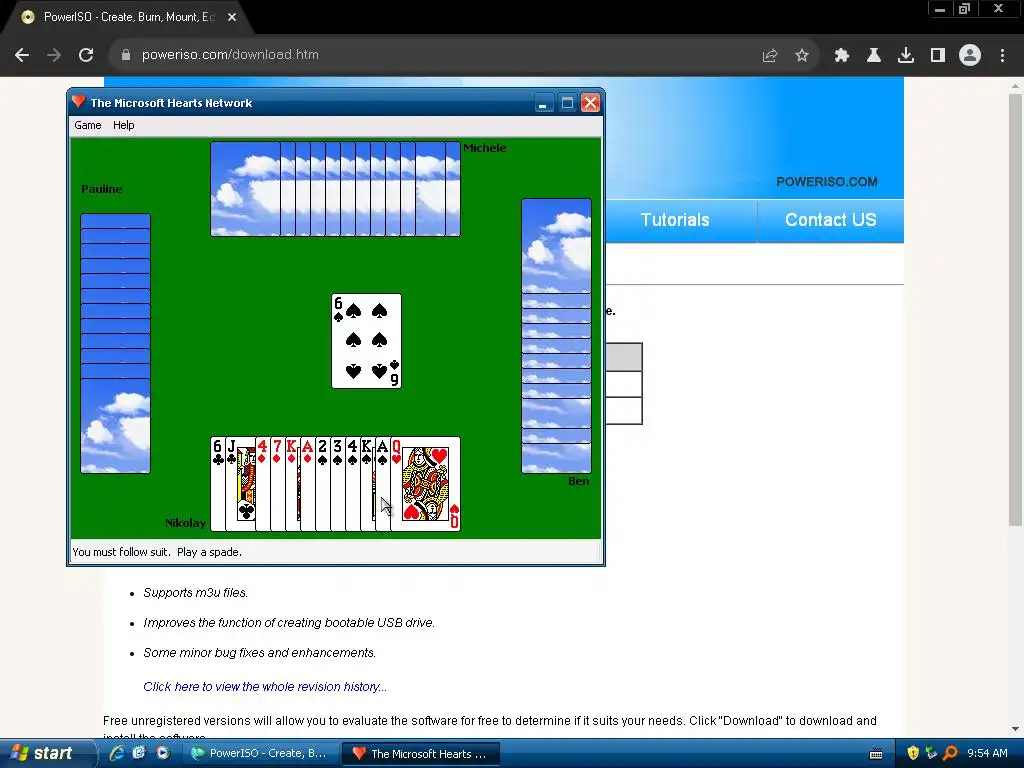
Task: Open the Chrome downloads icon
Action: pyautogui.click(x=906, y=56)
